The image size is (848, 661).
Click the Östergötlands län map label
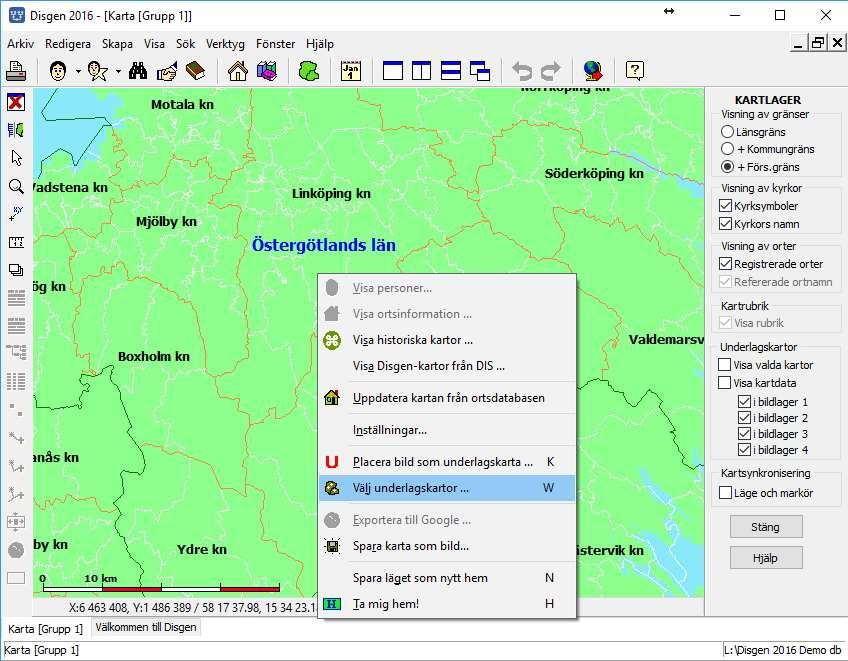[323, 245]
